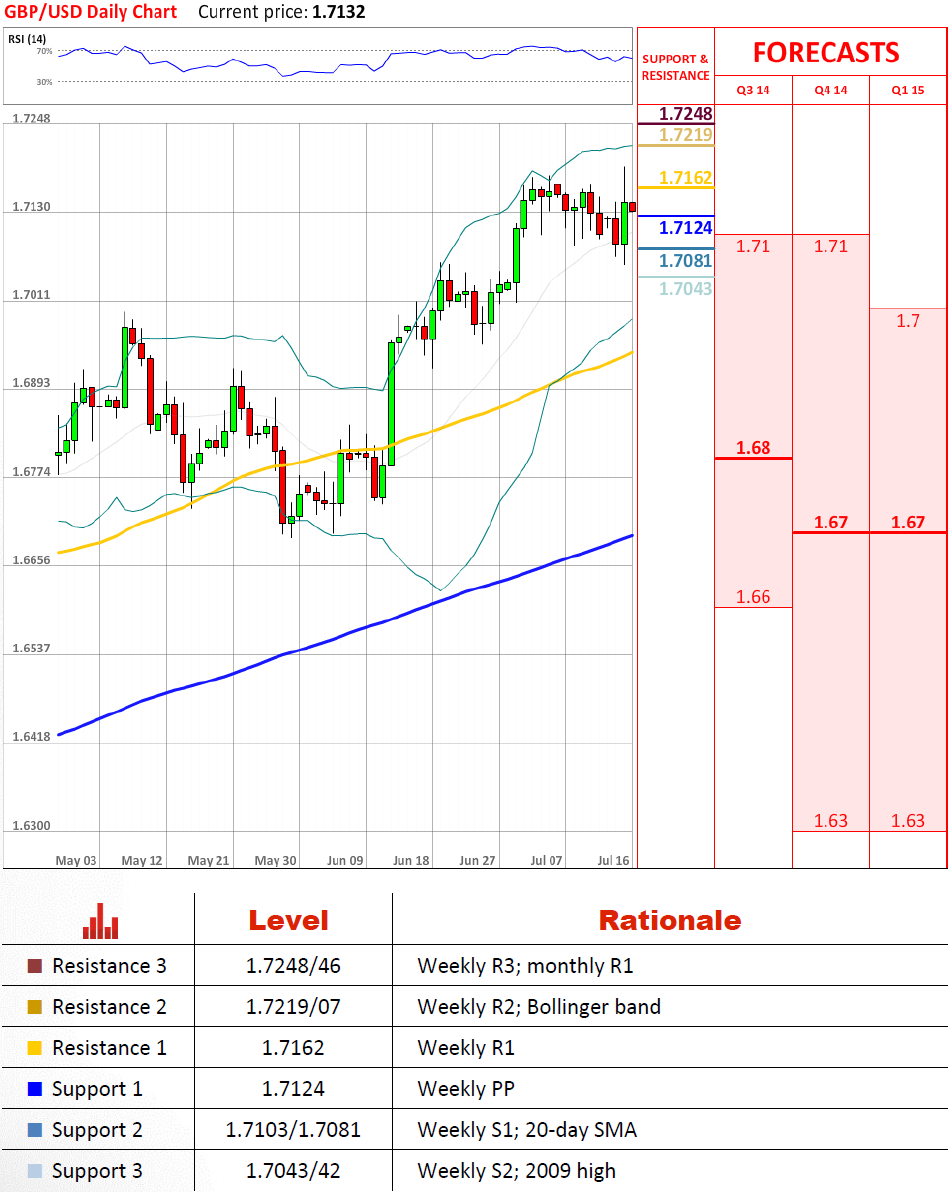Click the Resistance 2 row label

tap(109, 1007)
